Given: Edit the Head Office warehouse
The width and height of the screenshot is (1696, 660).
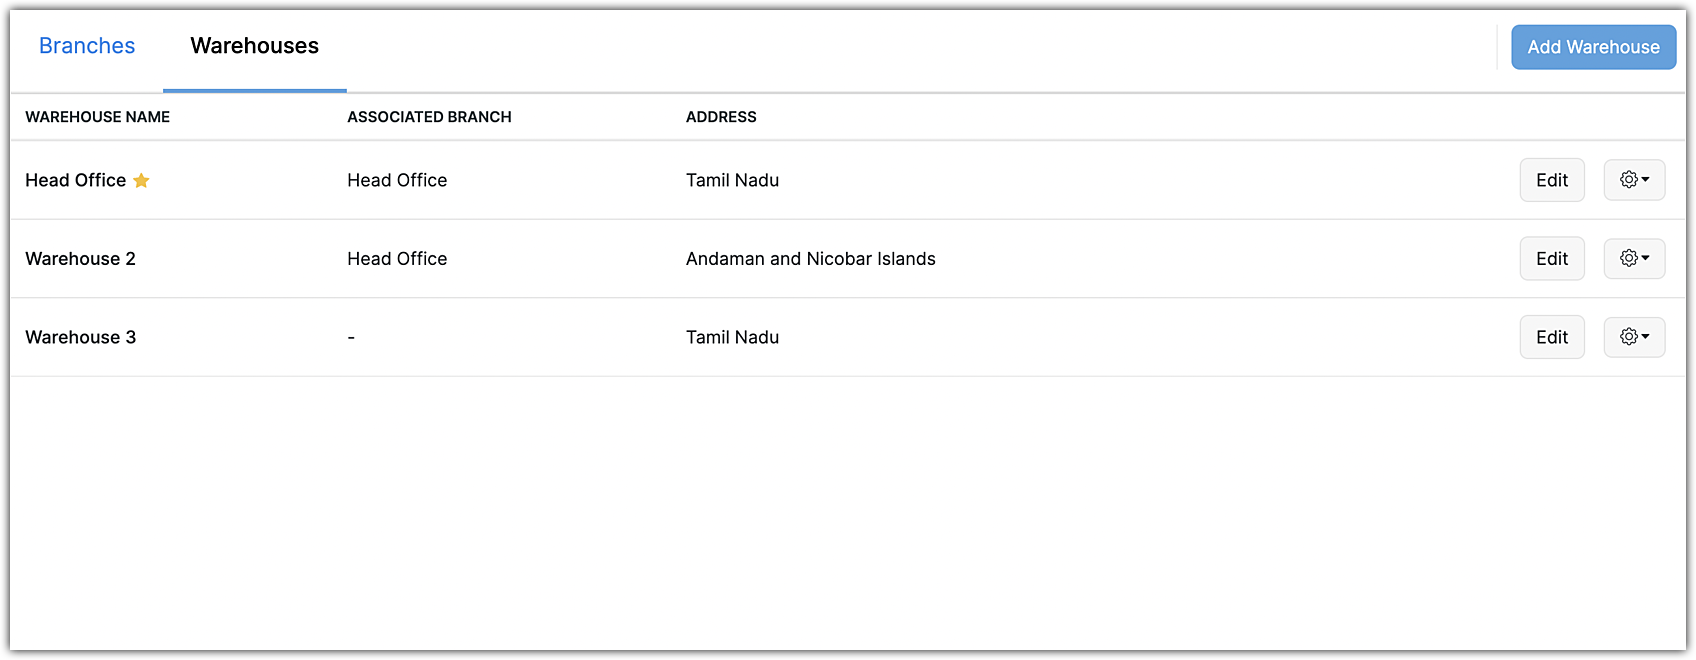Looking at the screenshot, I should tap(1551, 180).
